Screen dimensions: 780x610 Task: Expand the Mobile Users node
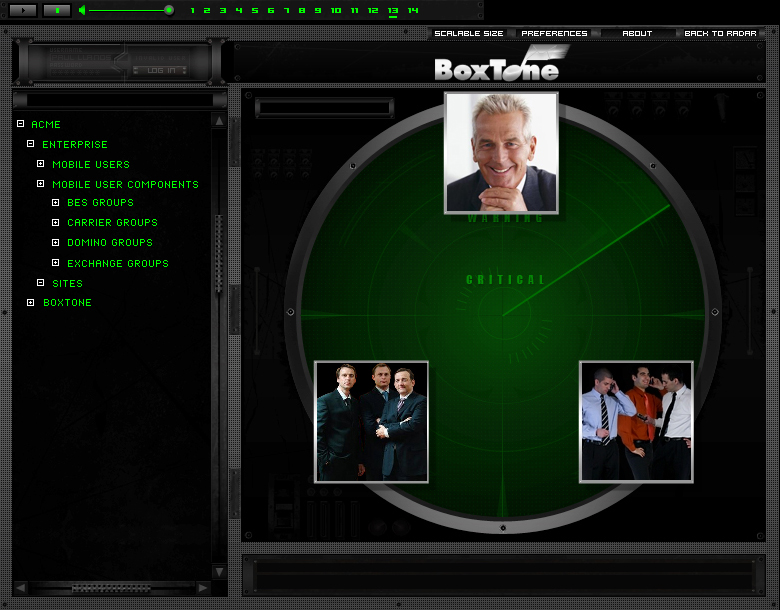pyautogui.click(x=40, y=164)
